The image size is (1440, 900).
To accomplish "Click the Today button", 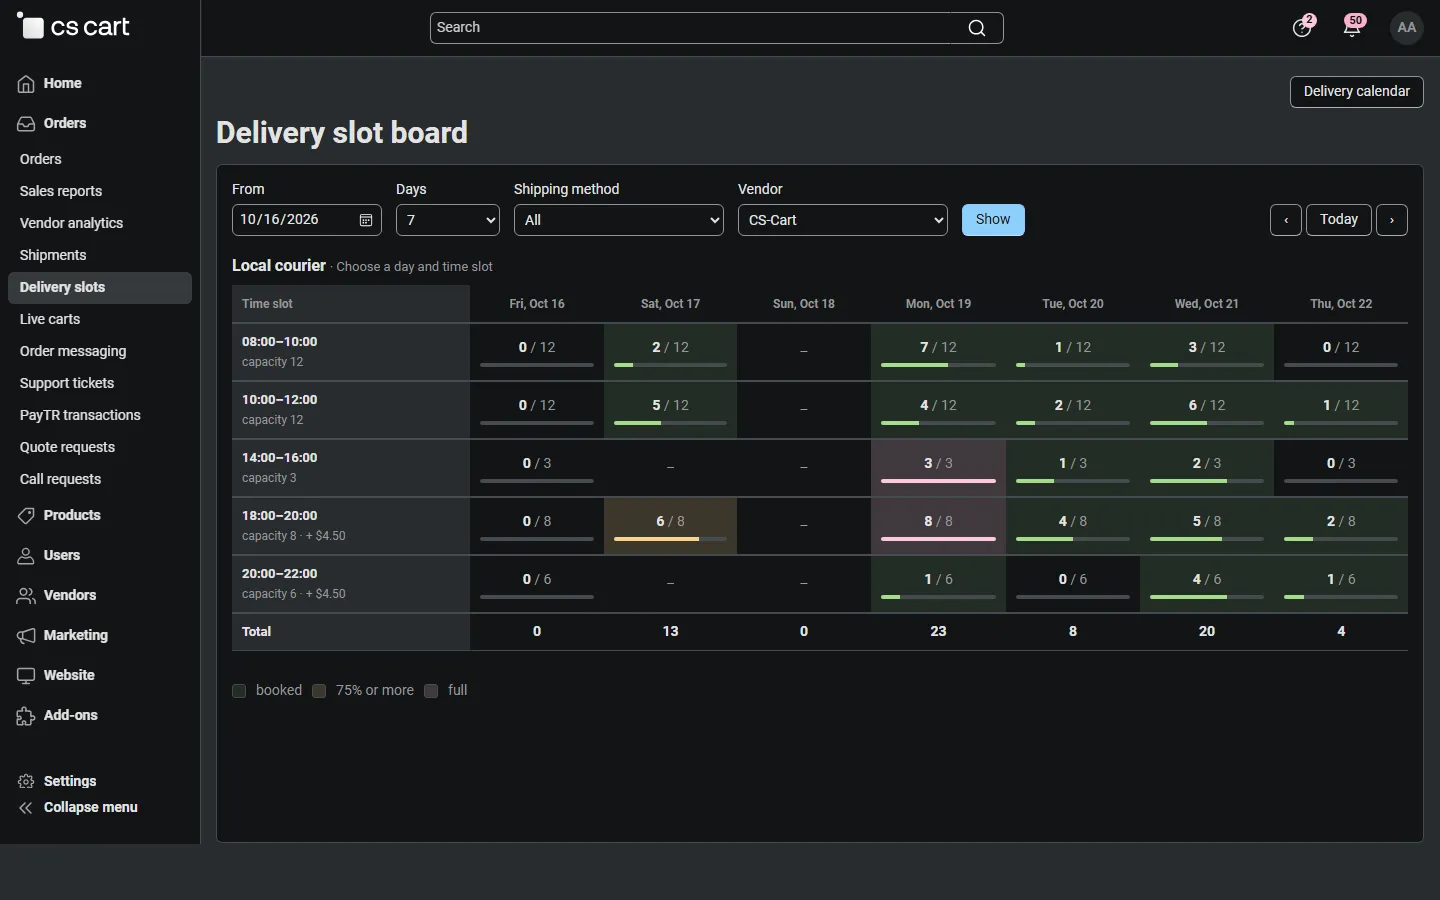I will click(x=1339, y=220).
